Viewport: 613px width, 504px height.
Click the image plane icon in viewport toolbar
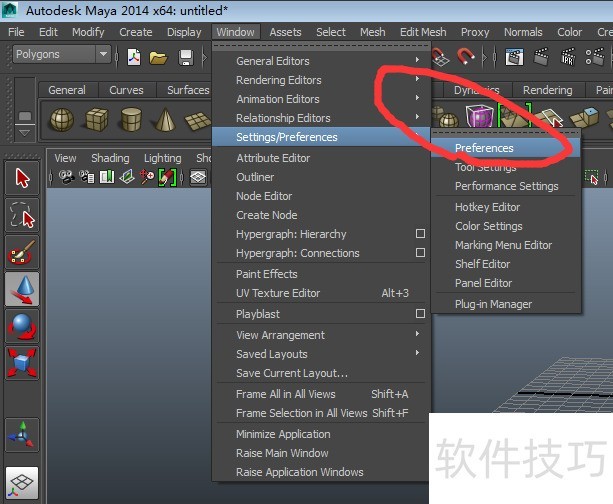coord(127,177)
